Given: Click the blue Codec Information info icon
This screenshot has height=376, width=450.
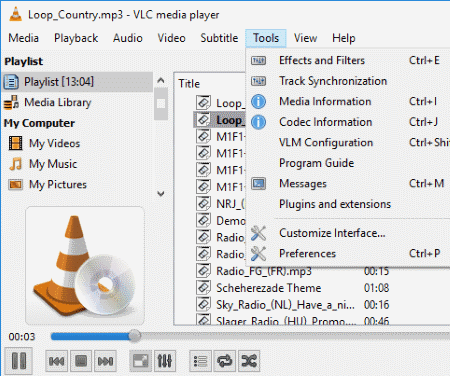Looking at the screenshot, I should point(258,122).
